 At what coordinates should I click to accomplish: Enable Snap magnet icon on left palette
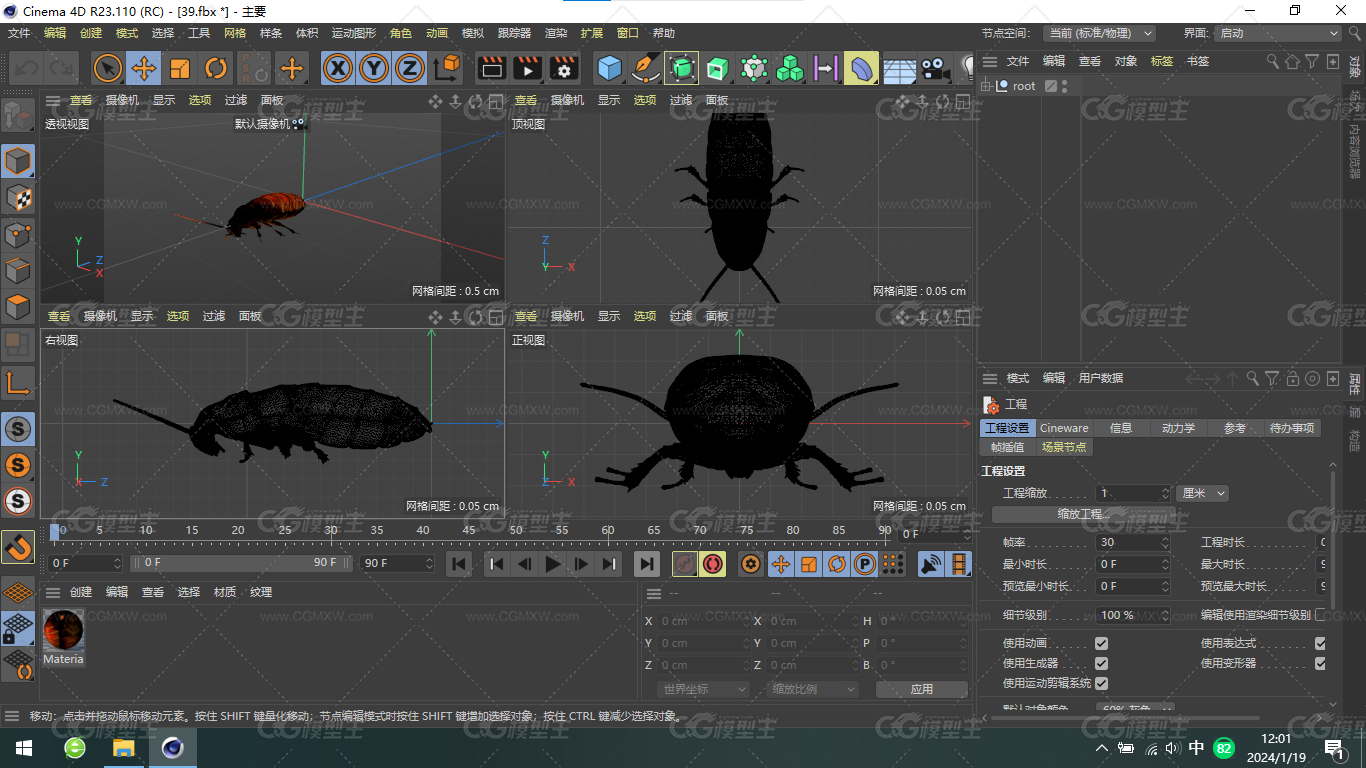(x=18, y=546)
